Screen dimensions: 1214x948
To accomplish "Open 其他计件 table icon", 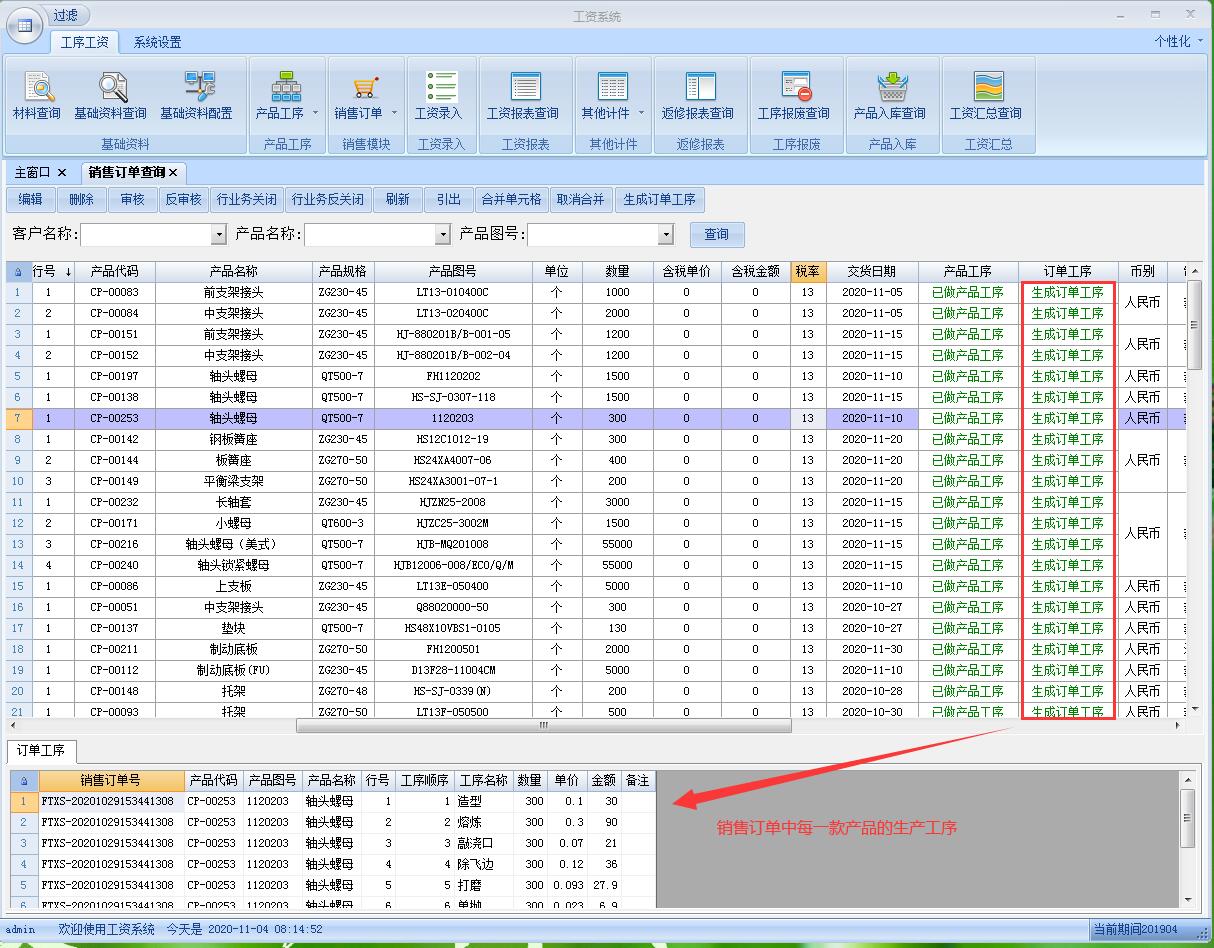I will click(612, 87).
